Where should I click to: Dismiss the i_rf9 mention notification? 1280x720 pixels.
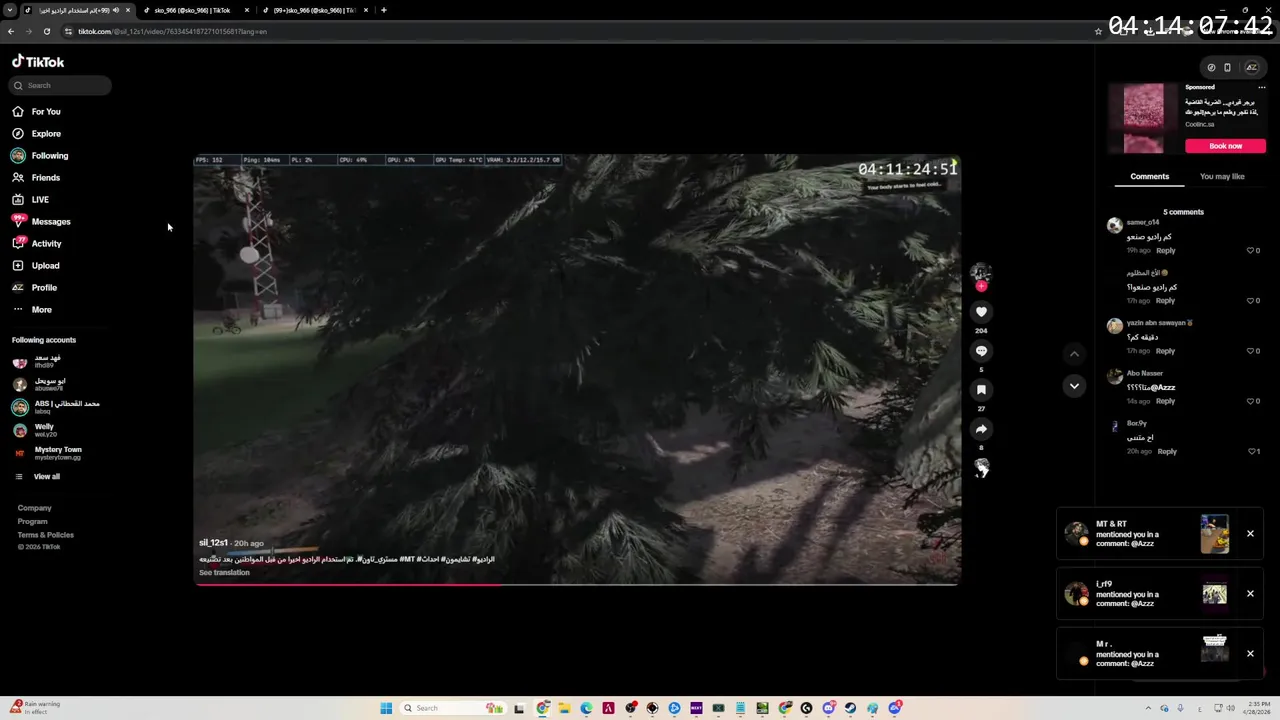1250,594
